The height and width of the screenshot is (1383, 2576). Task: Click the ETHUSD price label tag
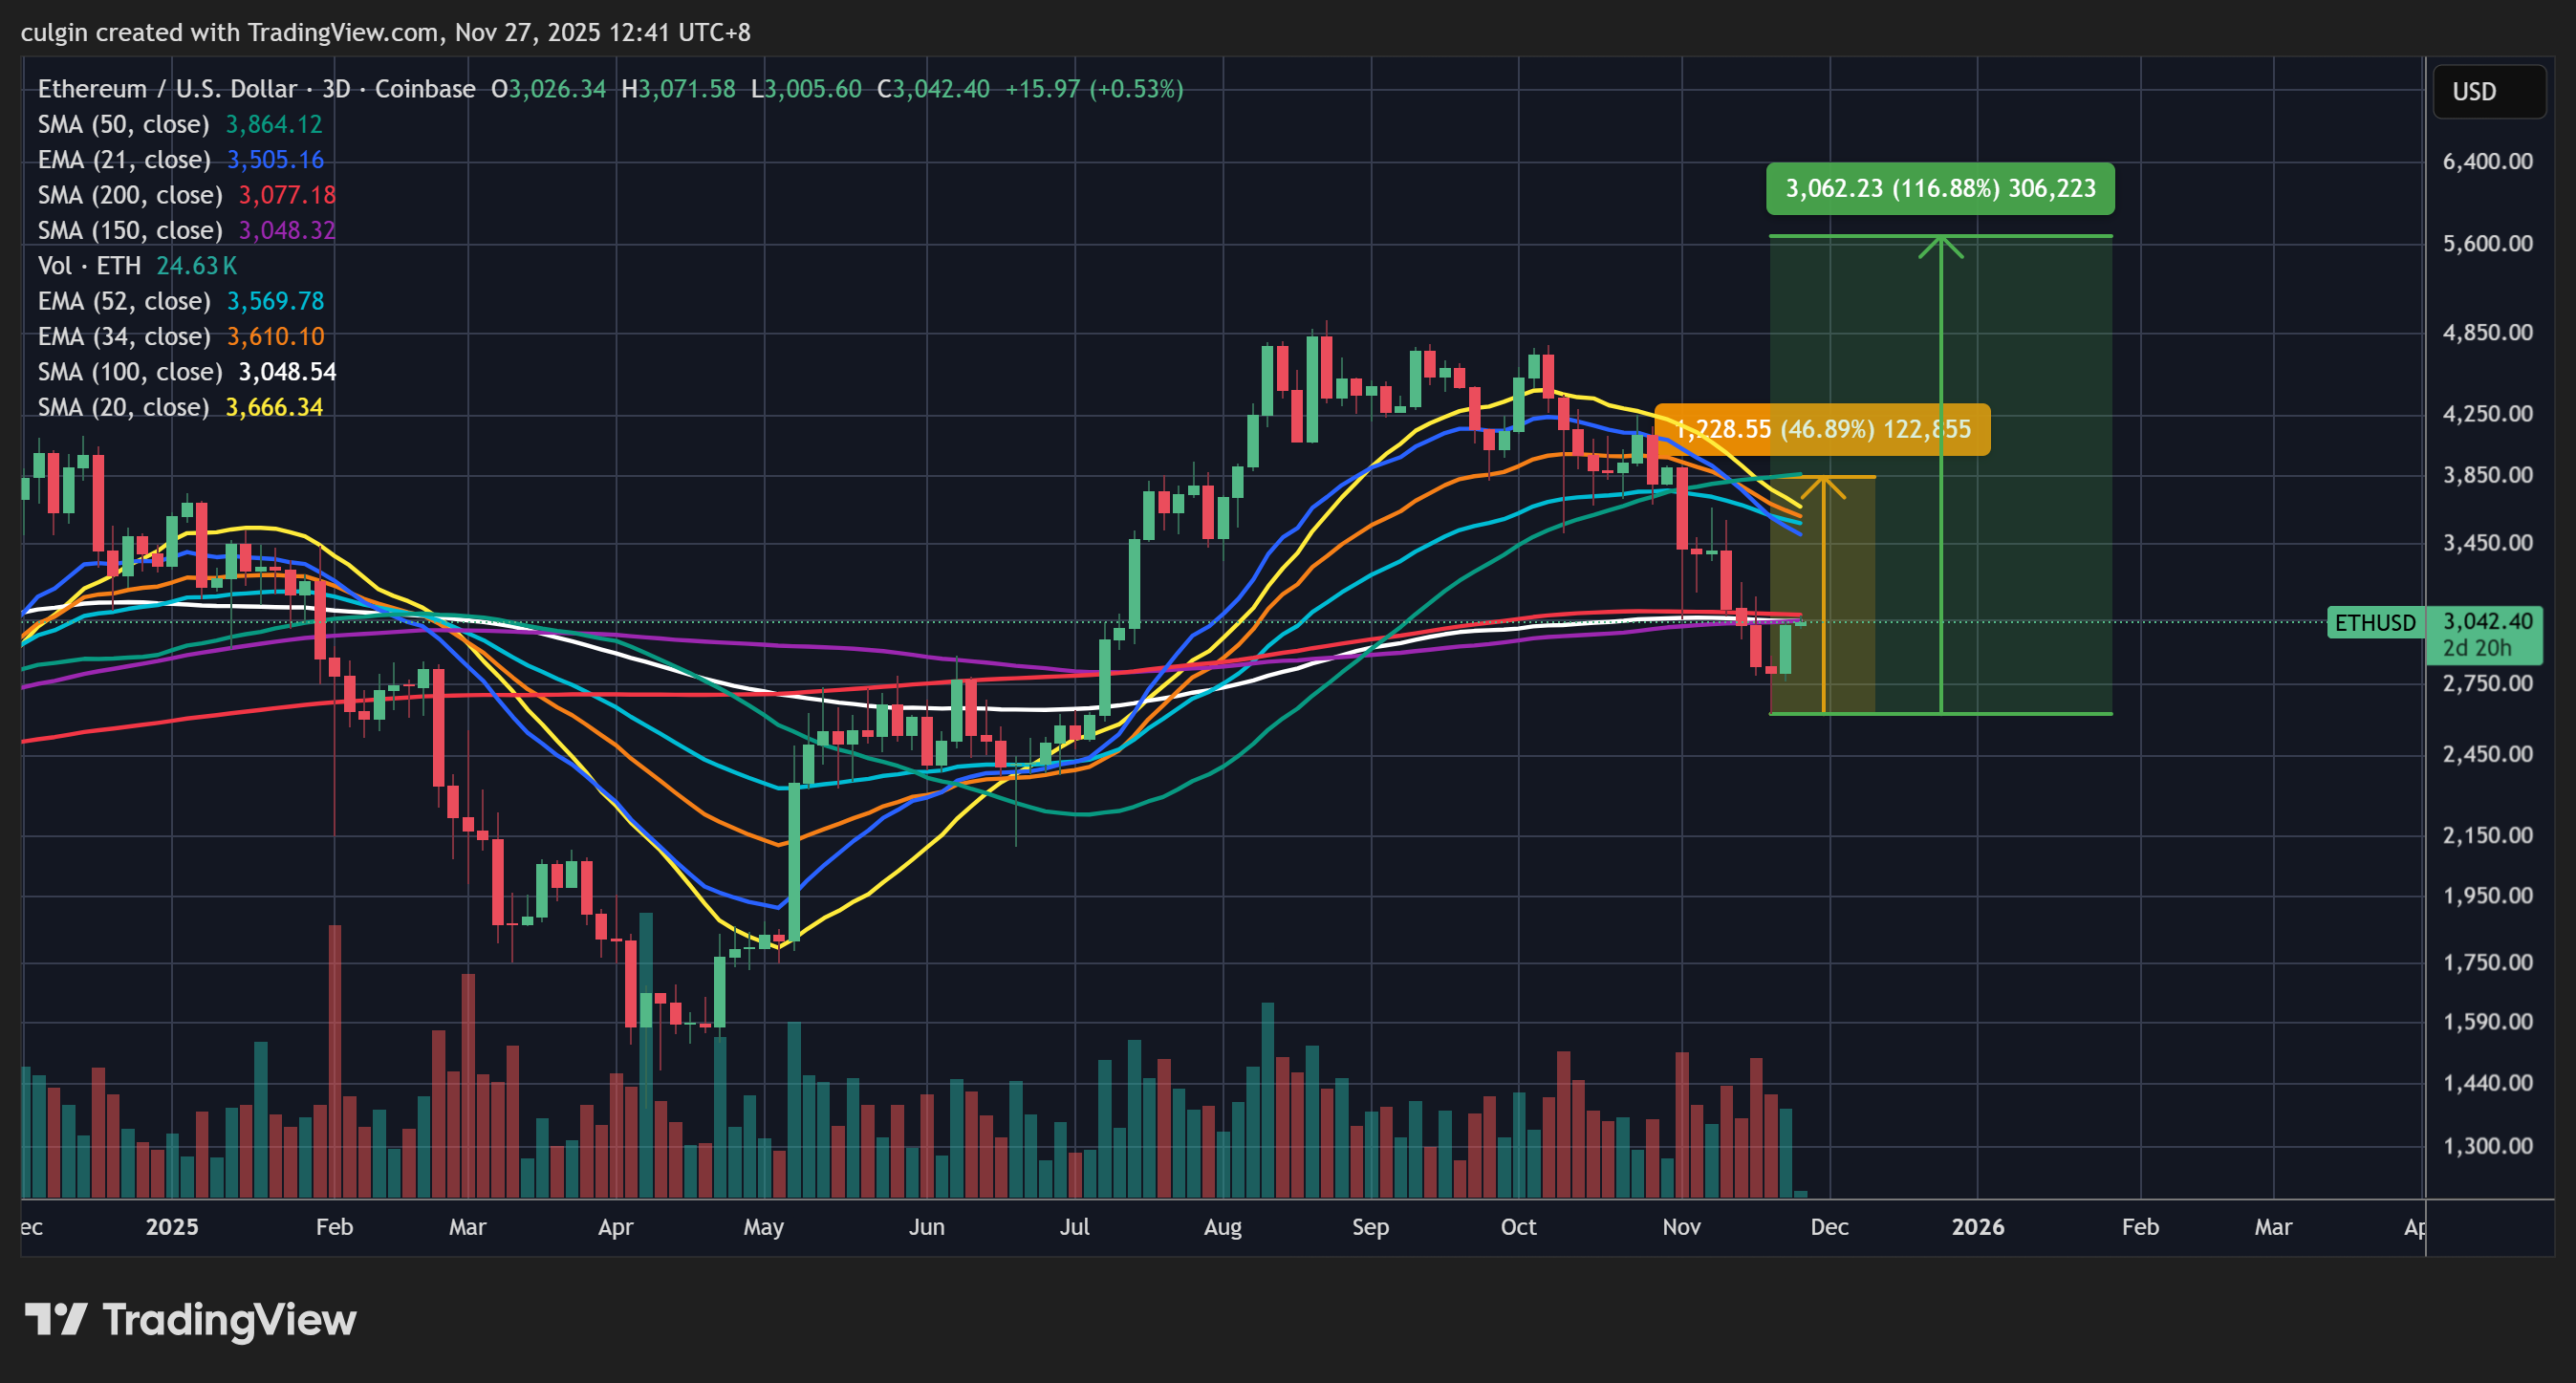(2375, 622)
